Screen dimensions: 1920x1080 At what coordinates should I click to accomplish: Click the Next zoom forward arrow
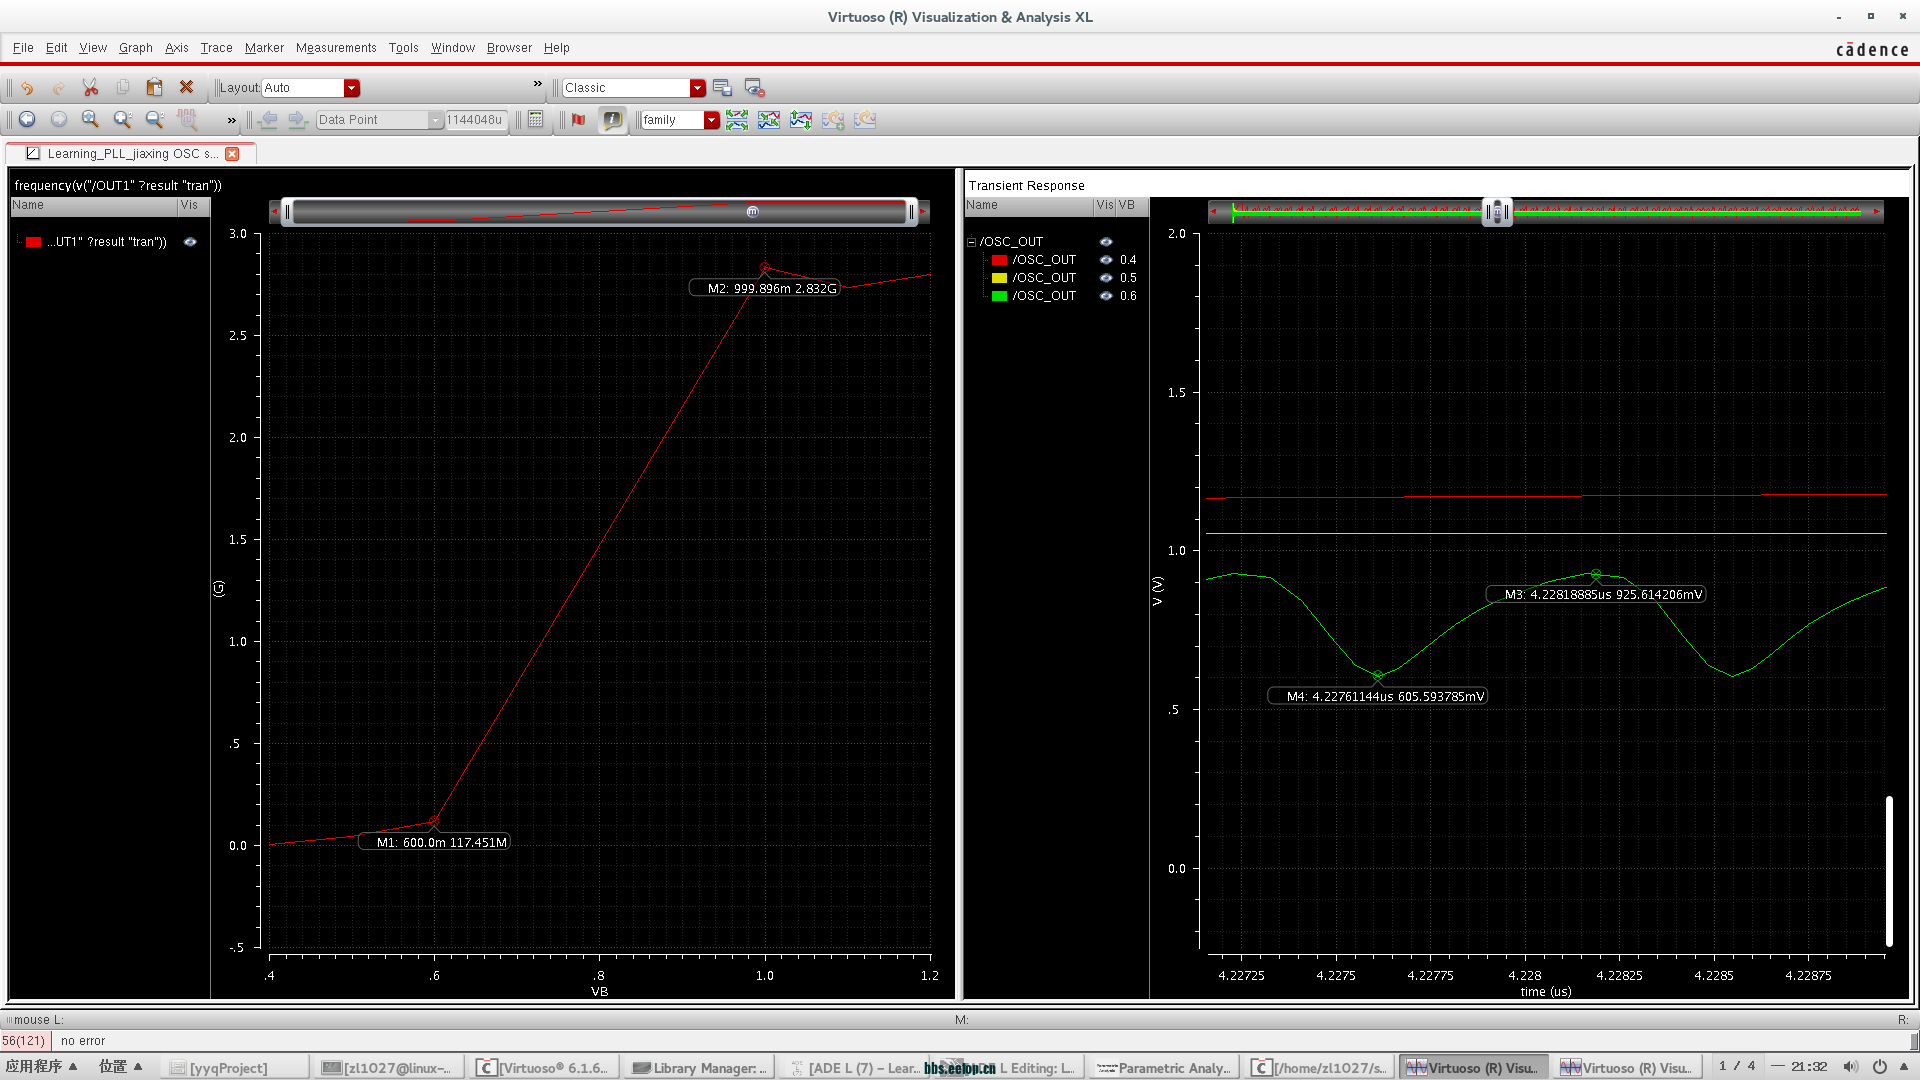[59, 120]
